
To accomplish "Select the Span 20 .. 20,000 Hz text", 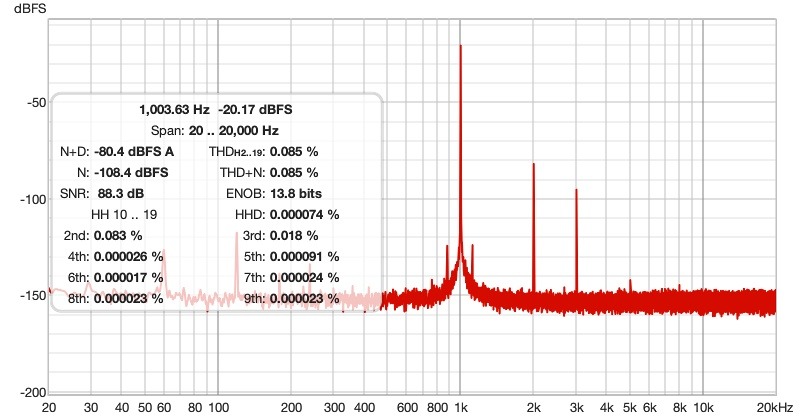I will 214,131.
